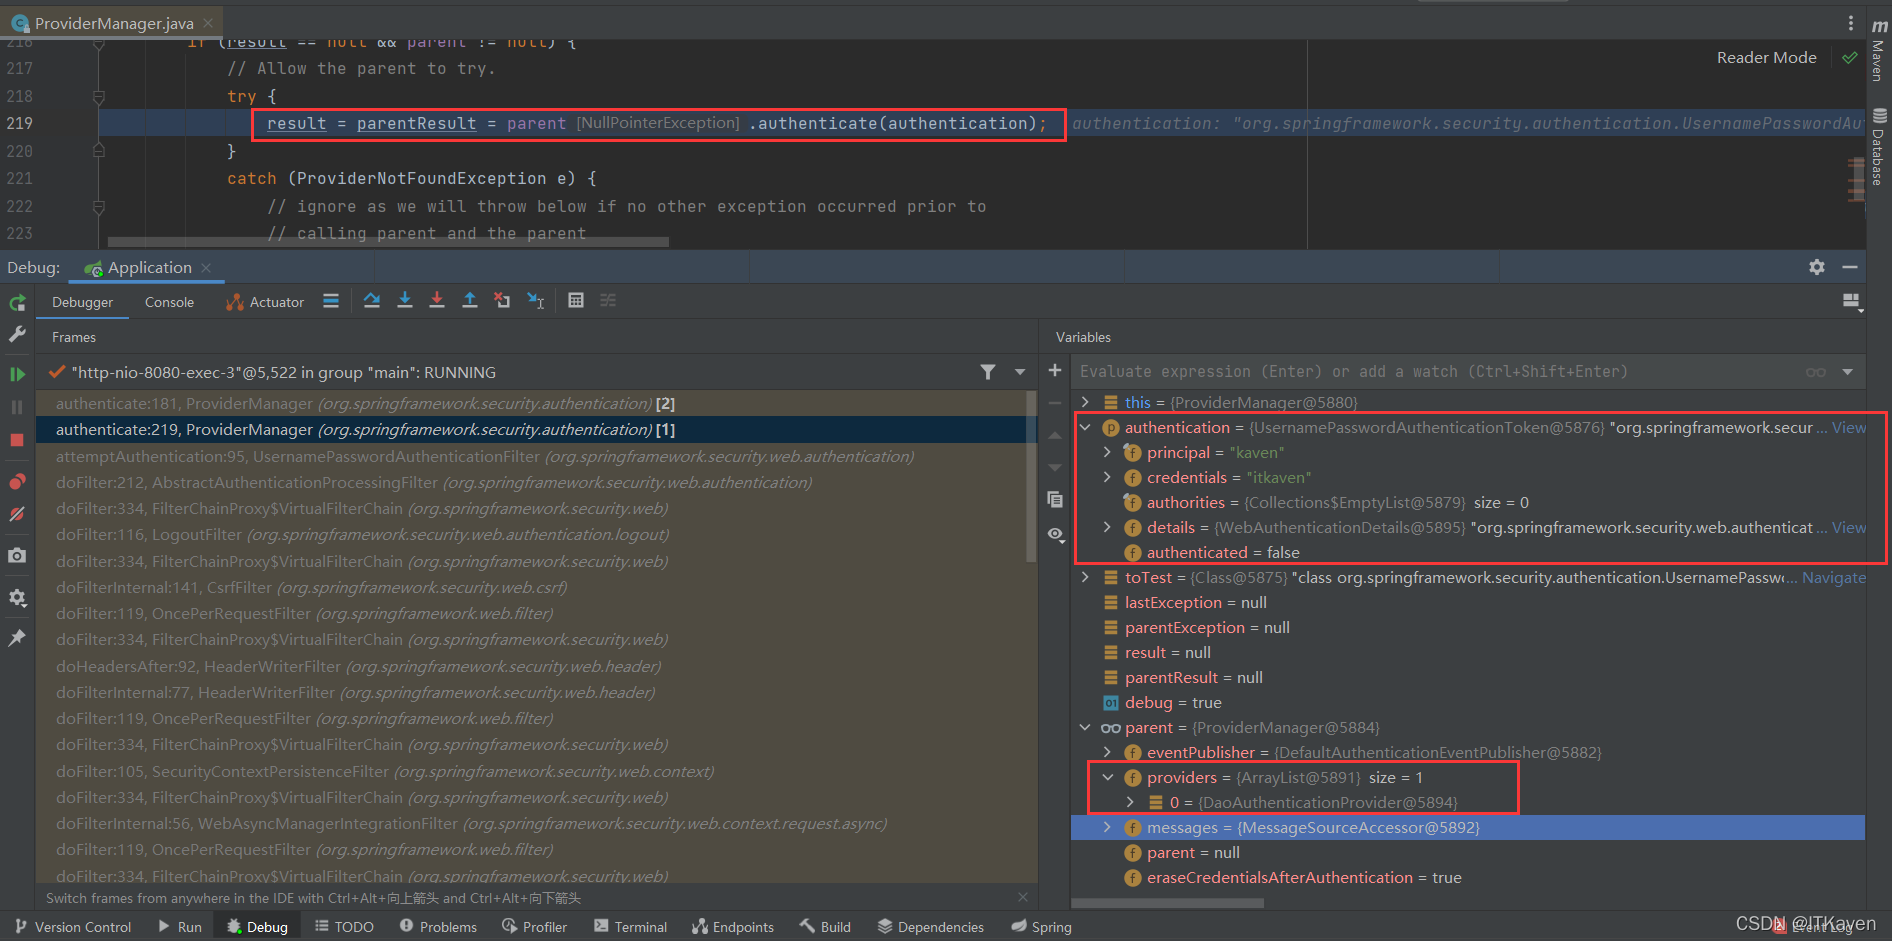Open the Actuator tab

(x=265, y=302)
